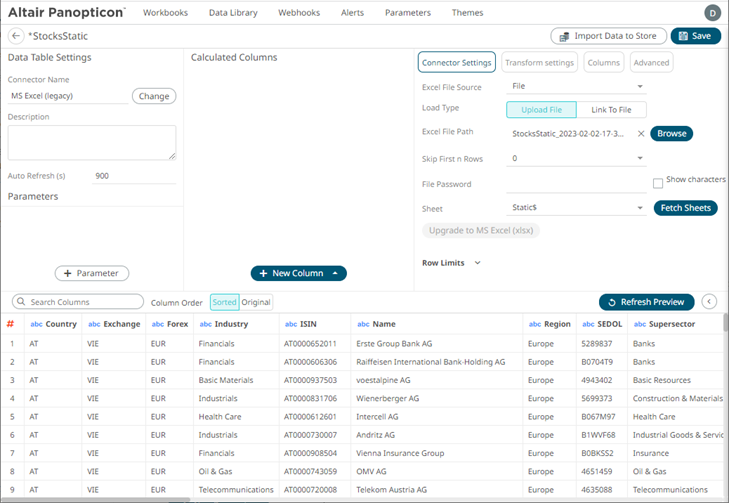Clear the Excel File Path with X

tap(641, 134)
